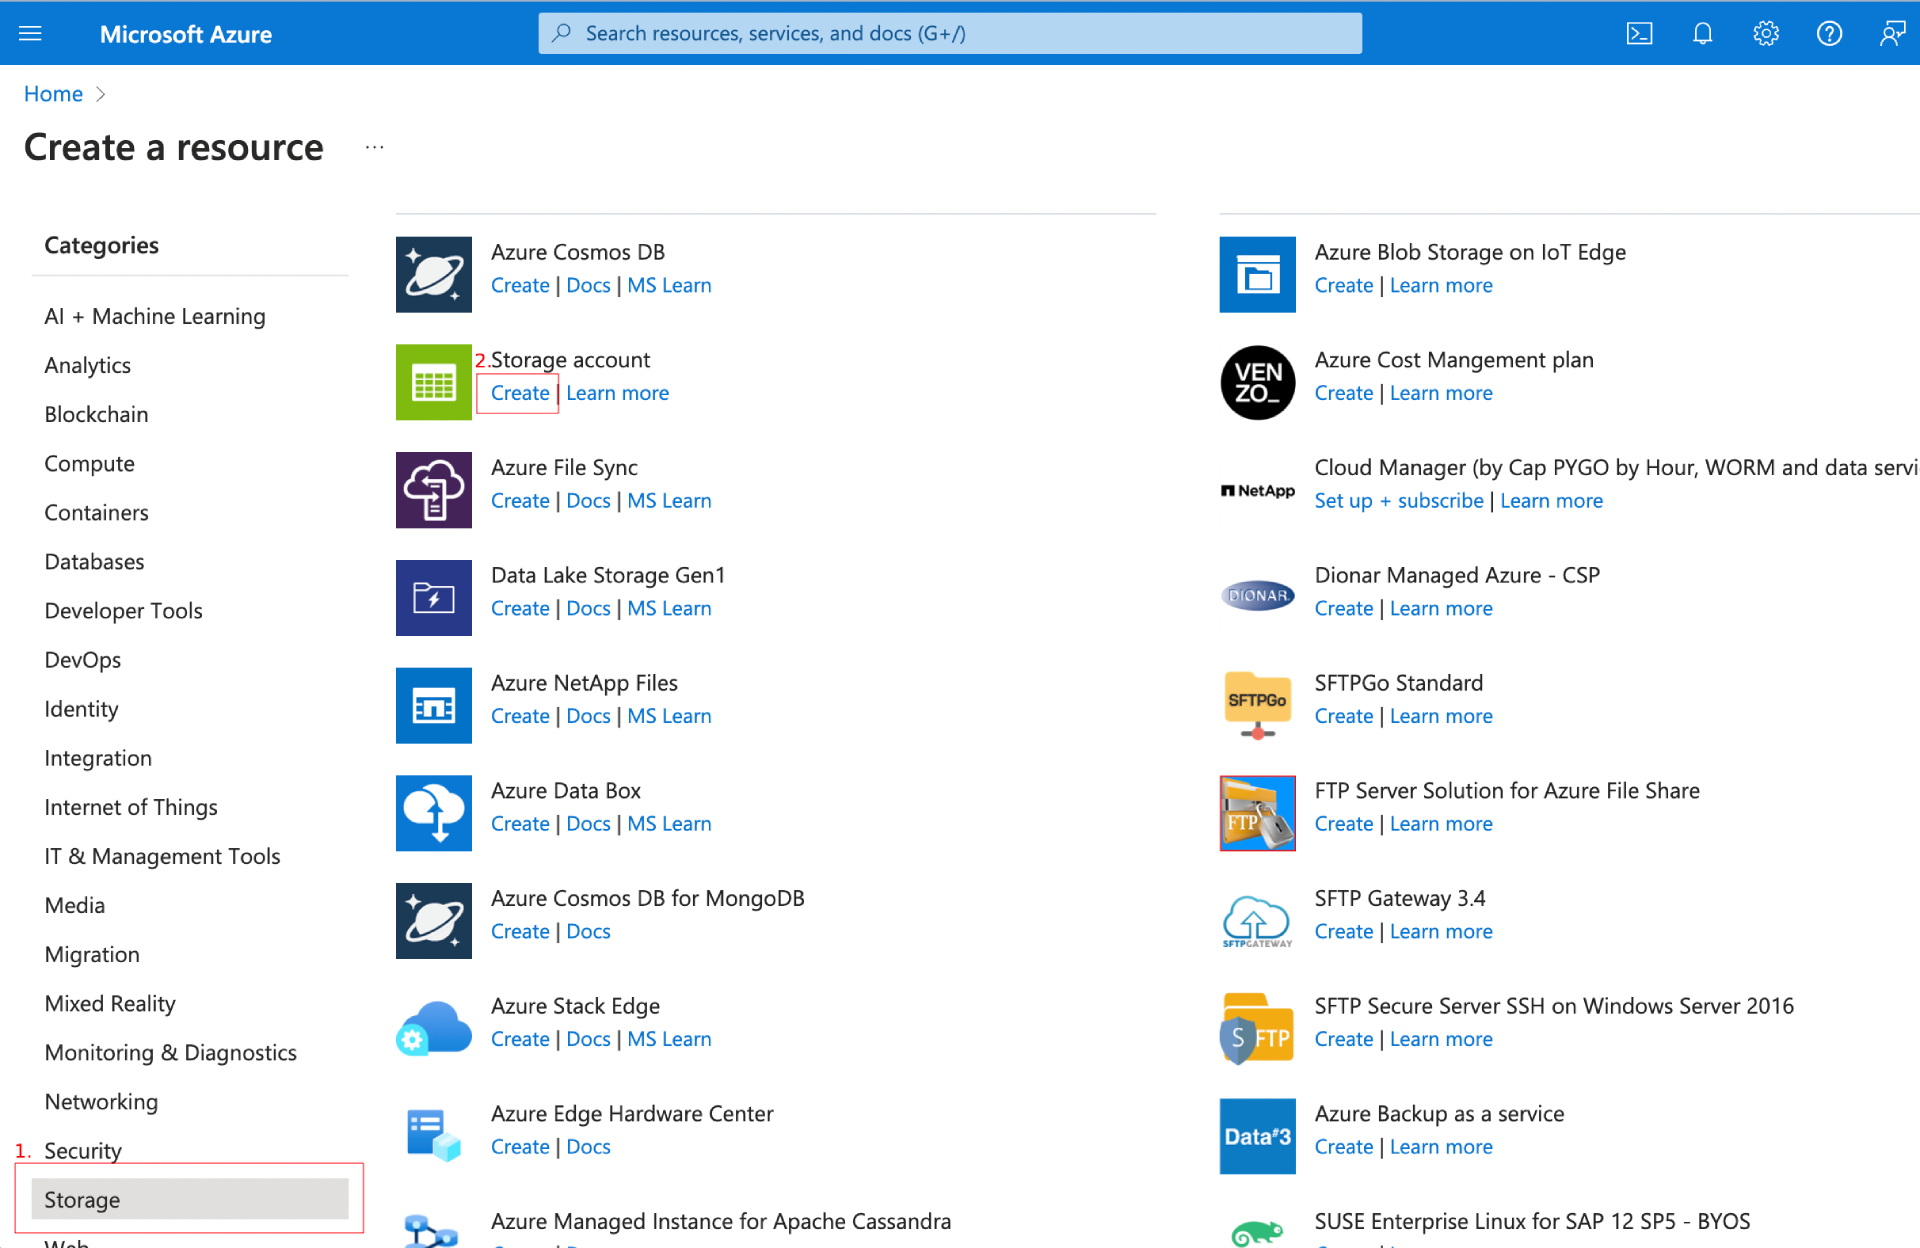
Task: Open the feedback icon in header
Action: (x=1892, y=34)
